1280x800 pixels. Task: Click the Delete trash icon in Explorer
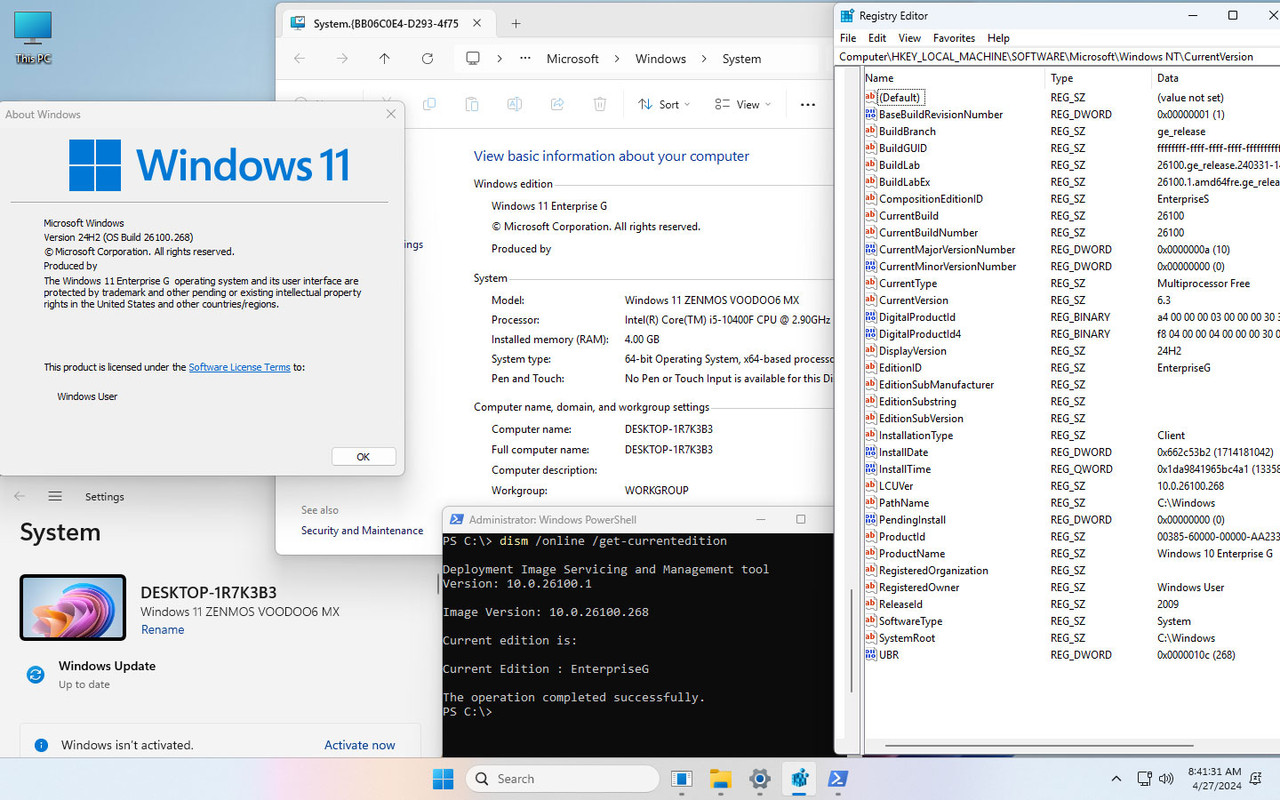click(x=600, y=104)
